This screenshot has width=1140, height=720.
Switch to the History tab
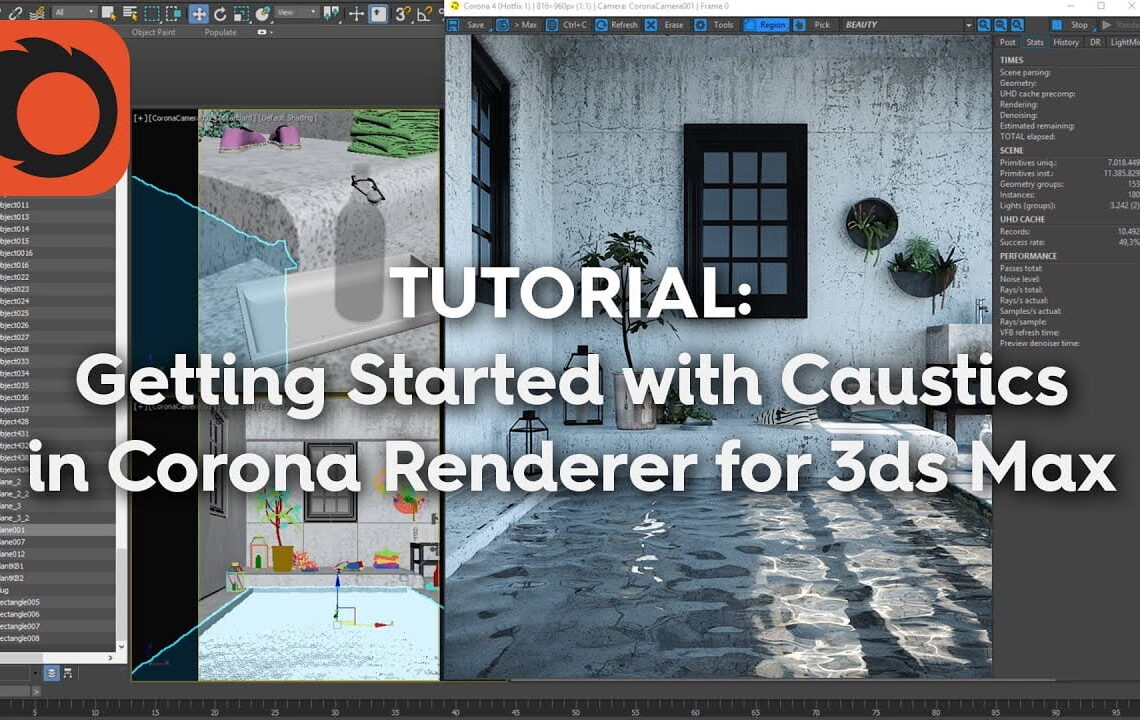click(x=1066, y=42)
